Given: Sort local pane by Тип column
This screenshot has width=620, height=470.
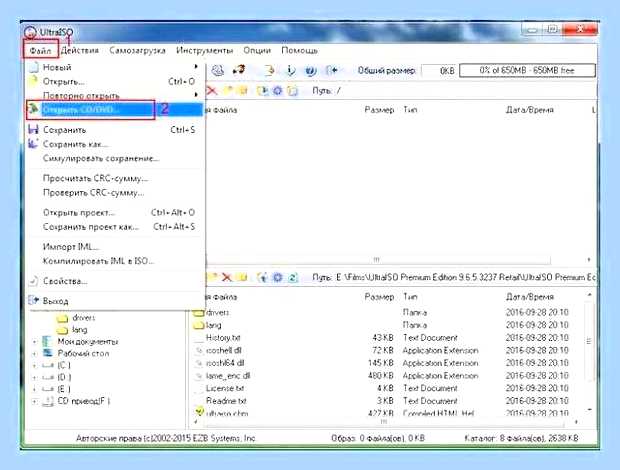Looking at the screenshot, I should tap(410, 296).
